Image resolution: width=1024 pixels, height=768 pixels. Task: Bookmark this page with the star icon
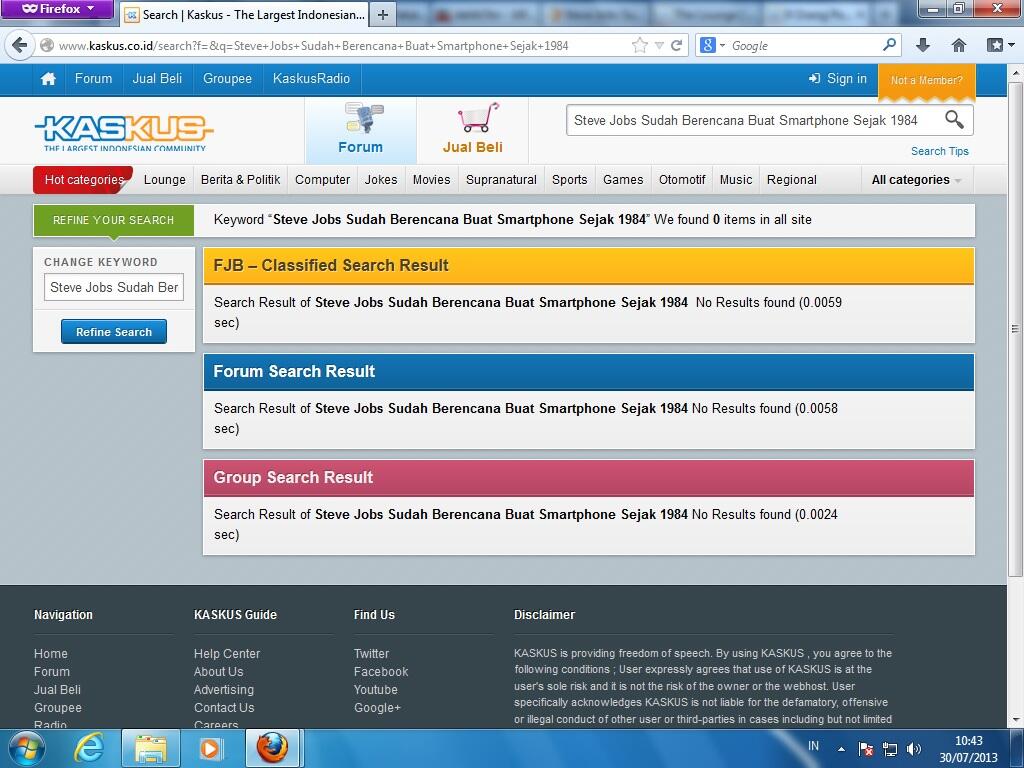639,45
